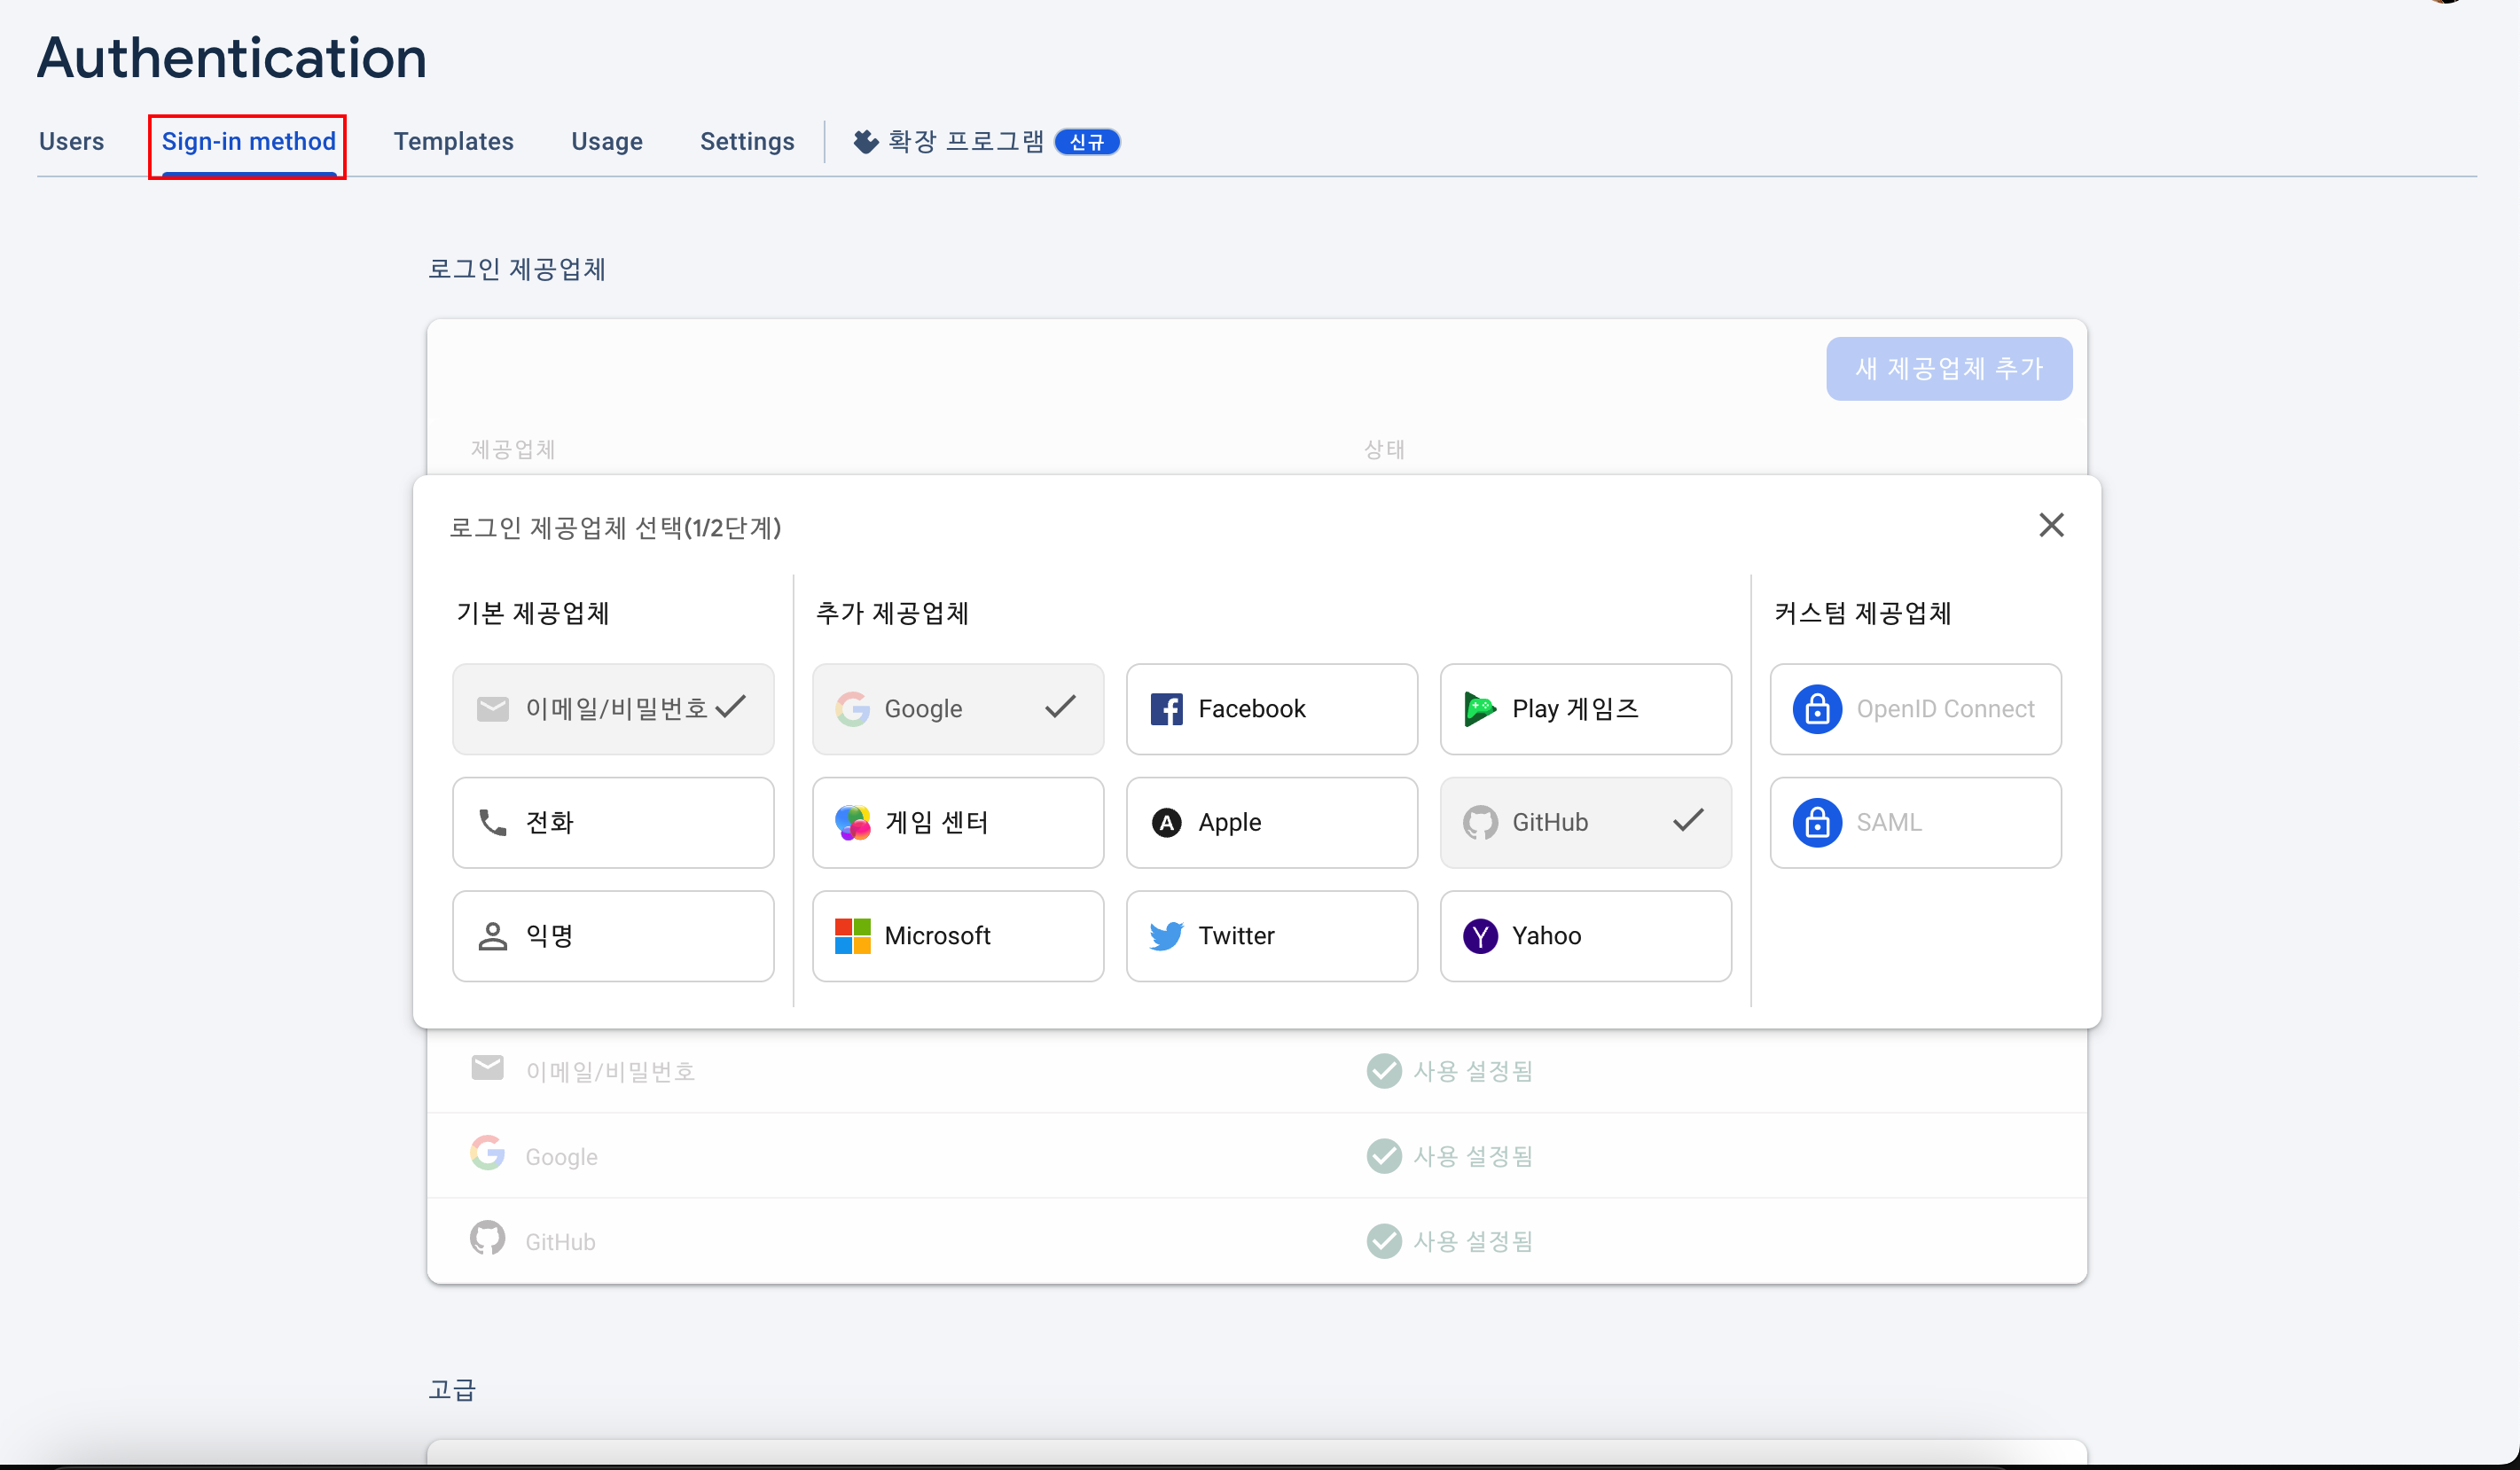Pick the Microsoft provider tile
This screenshot has height=1470, width=2520.
tap(957, 936)
